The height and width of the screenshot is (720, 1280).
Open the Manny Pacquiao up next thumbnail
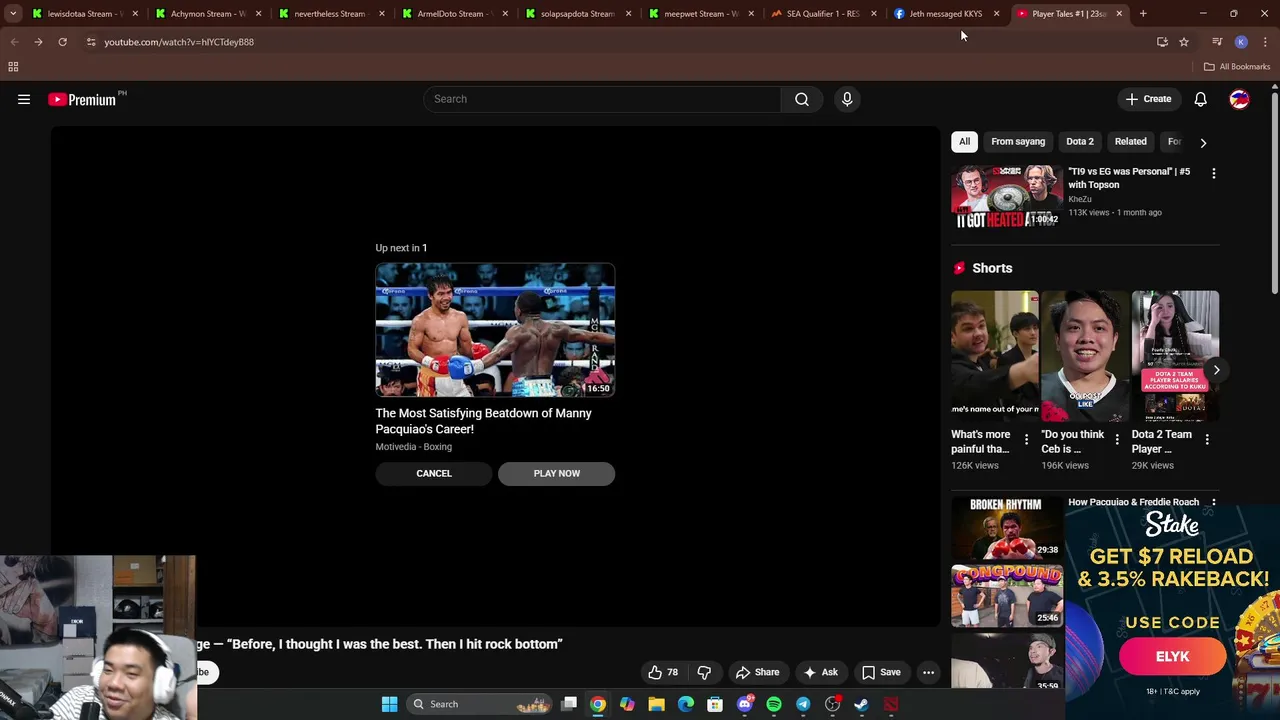pos(495,330)
